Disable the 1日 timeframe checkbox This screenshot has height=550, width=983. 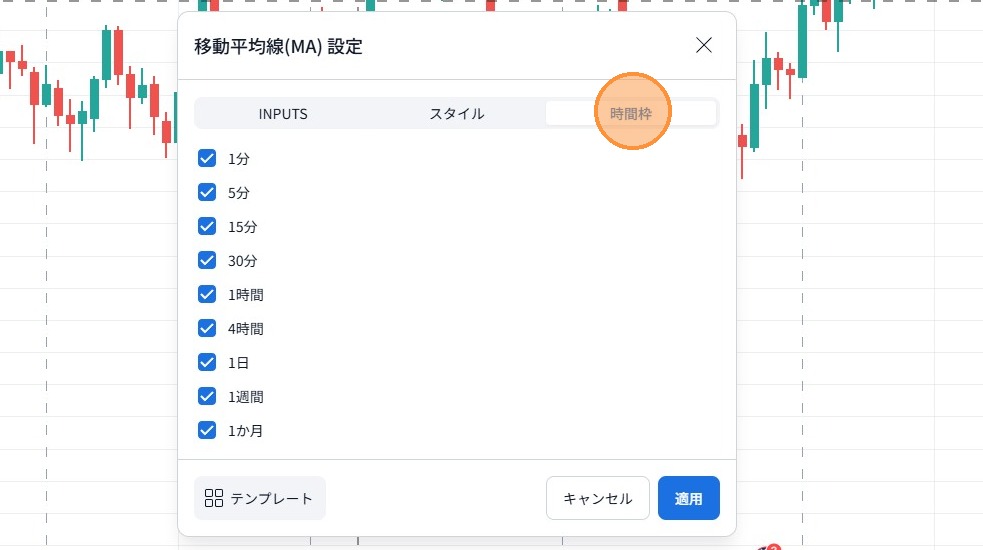click(207, 362)
